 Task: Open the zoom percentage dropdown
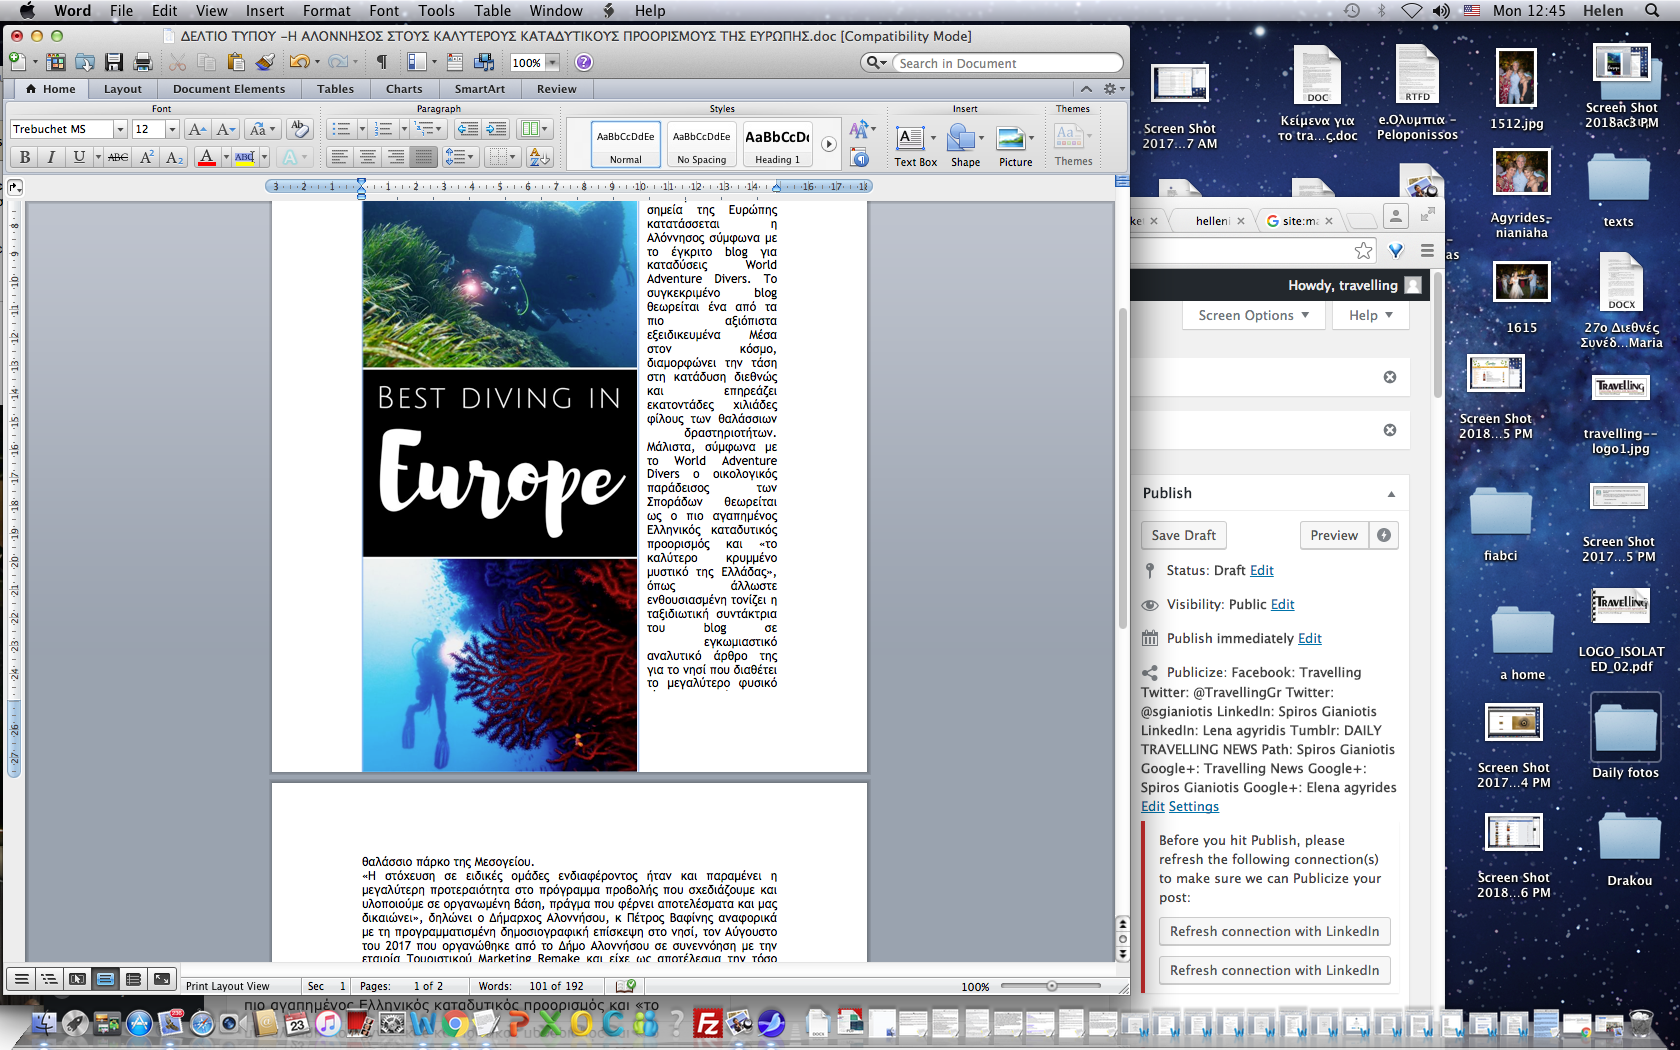click(x=552, y=63)
